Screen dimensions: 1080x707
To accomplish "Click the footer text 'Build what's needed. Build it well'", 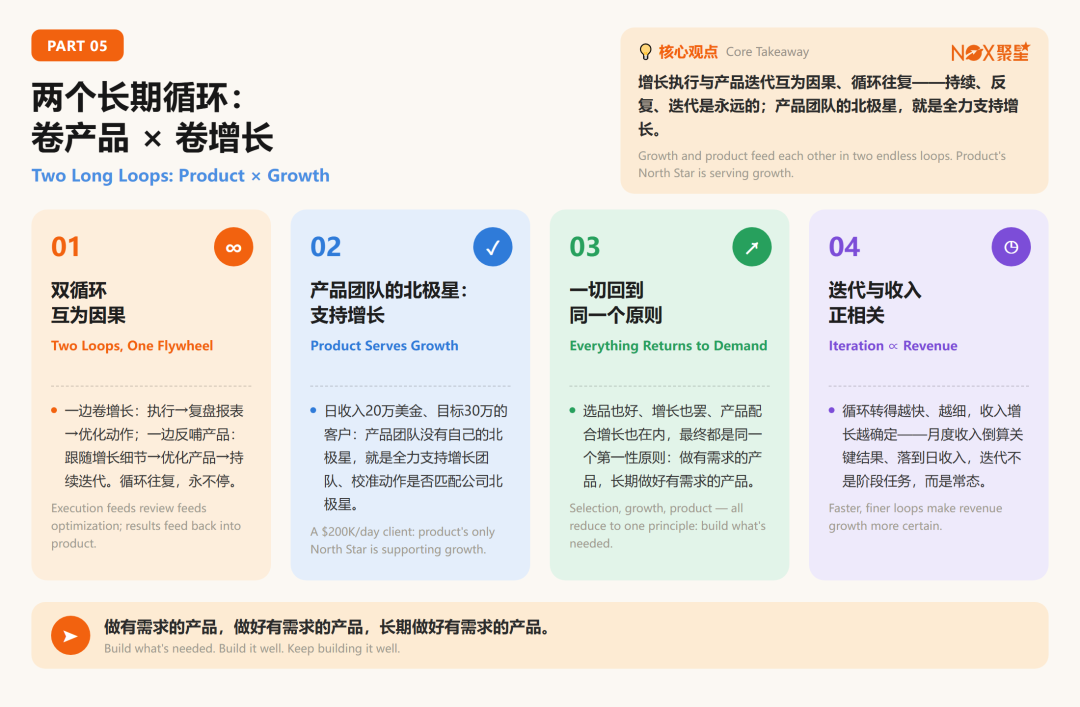I will [252, 648].
